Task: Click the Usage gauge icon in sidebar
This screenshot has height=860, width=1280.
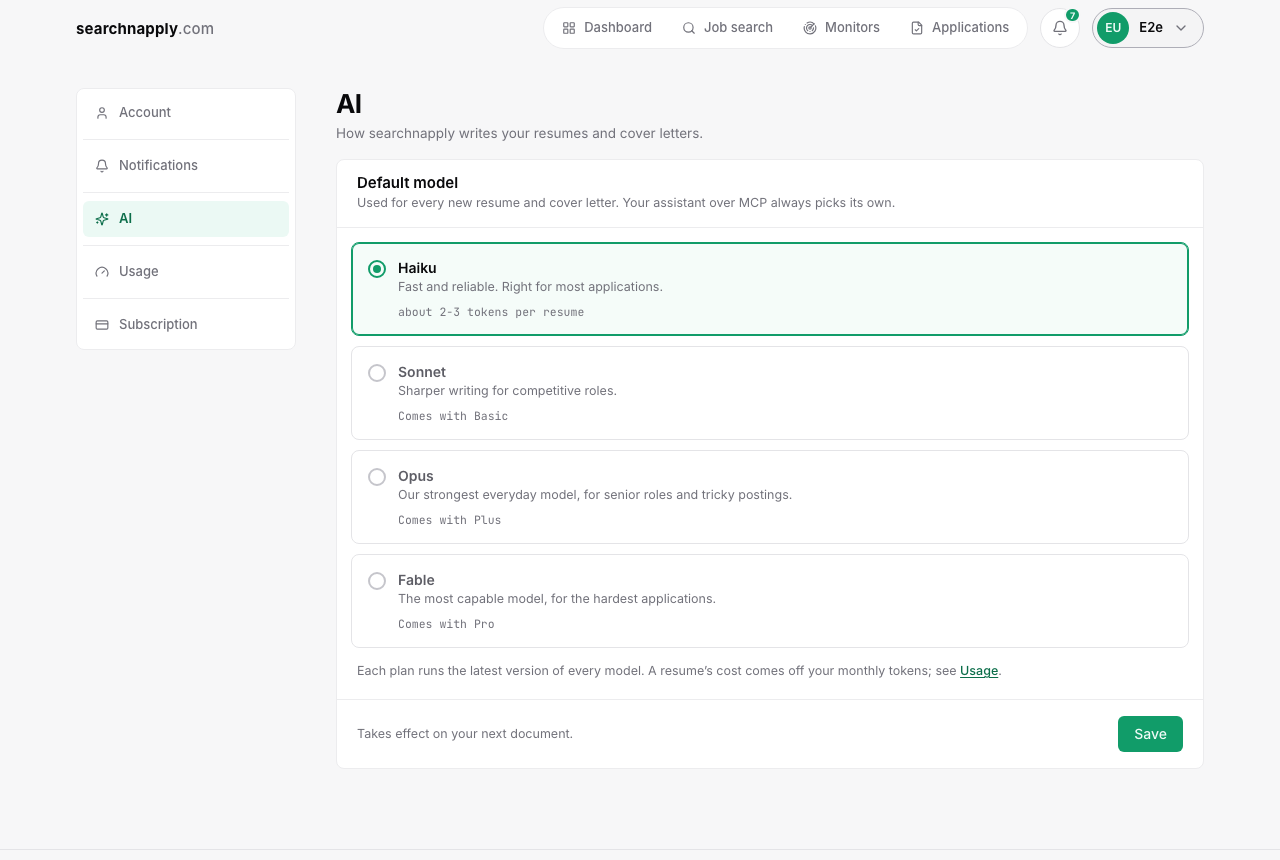Action: click(102, 272)
